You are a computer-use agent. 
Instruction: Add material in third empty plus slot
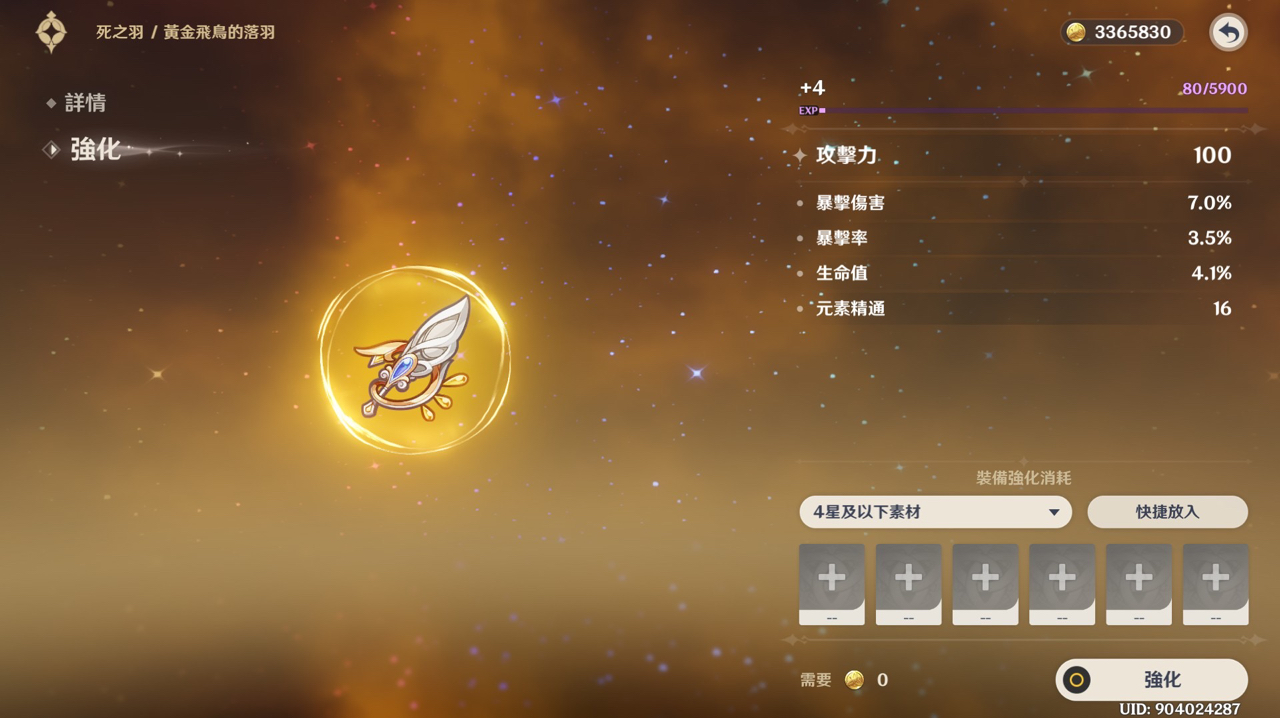pos(985,584)
